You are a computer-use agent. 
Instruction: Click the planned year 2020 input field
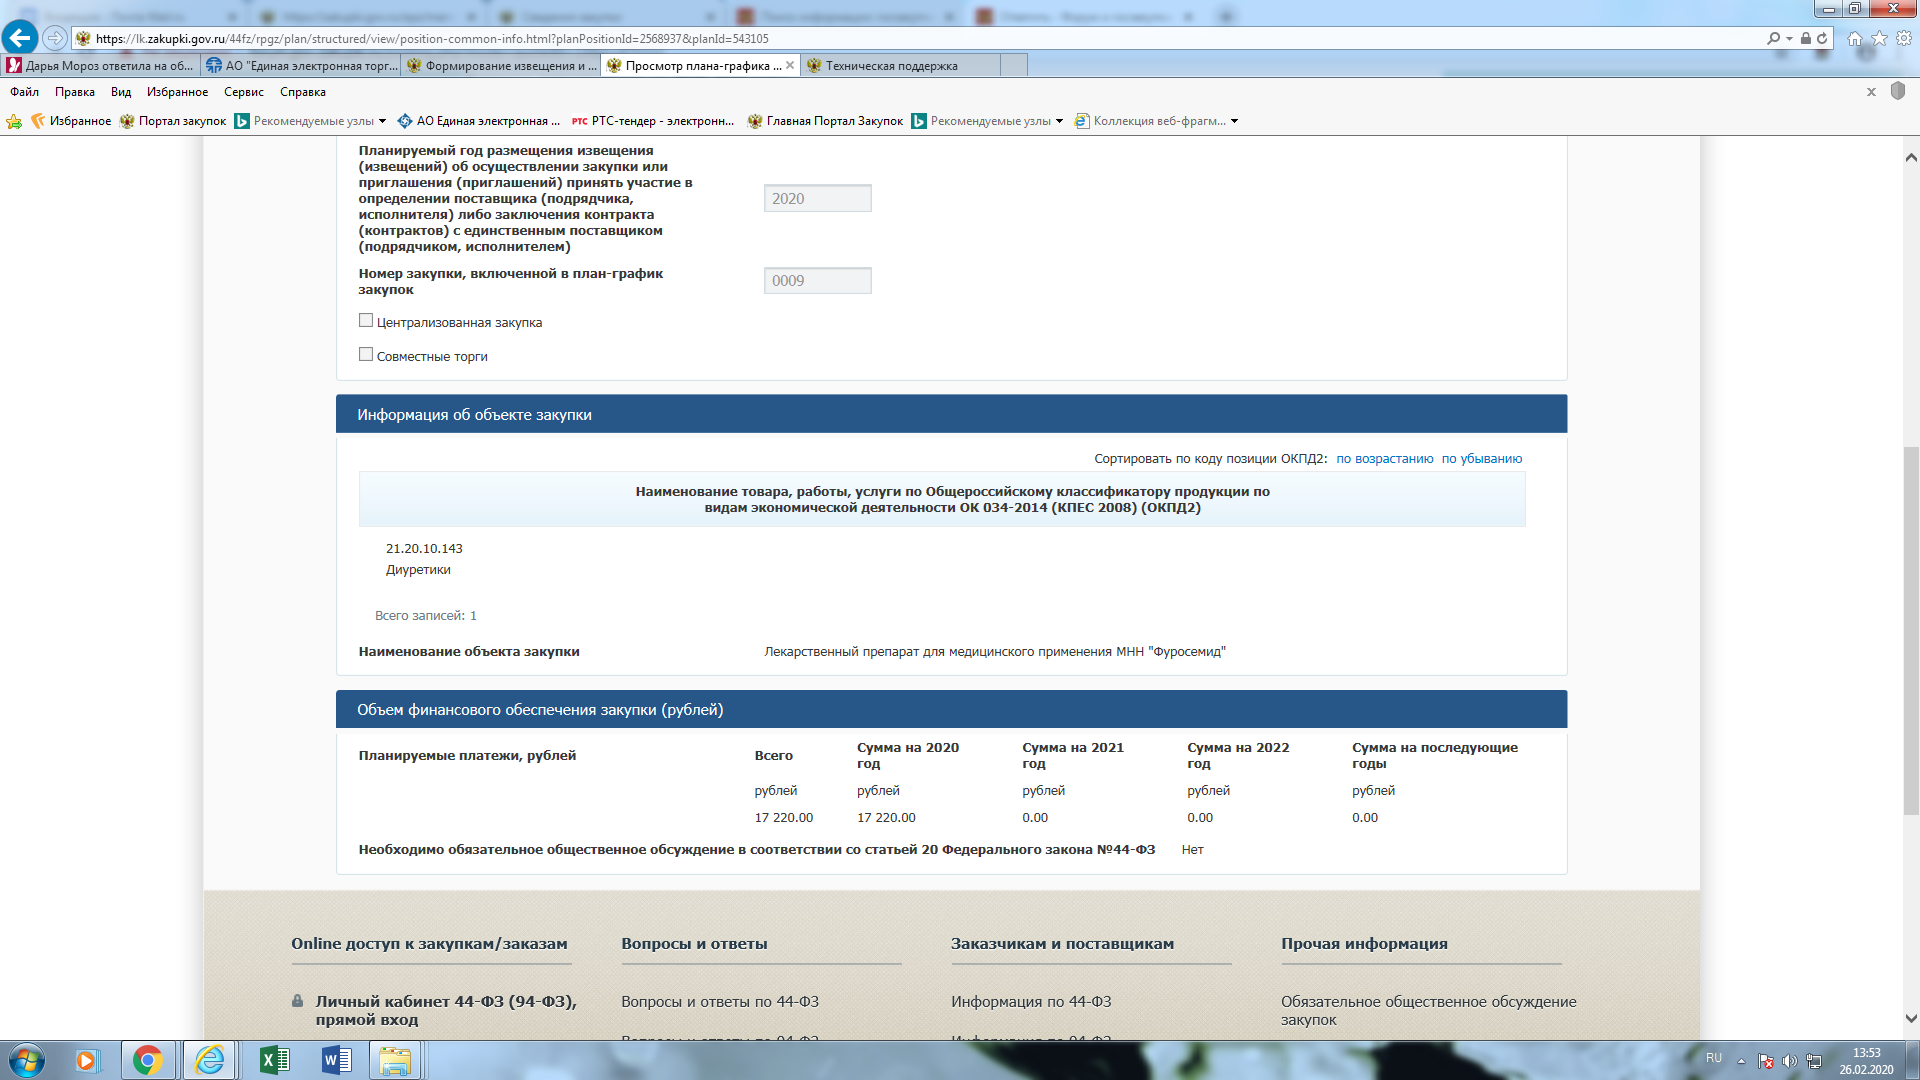[x=817, y=199]
